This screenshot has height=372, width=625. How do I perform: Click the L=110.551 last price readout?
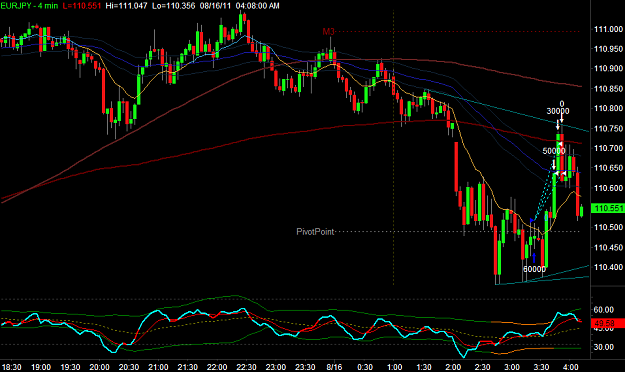[82, 6]
